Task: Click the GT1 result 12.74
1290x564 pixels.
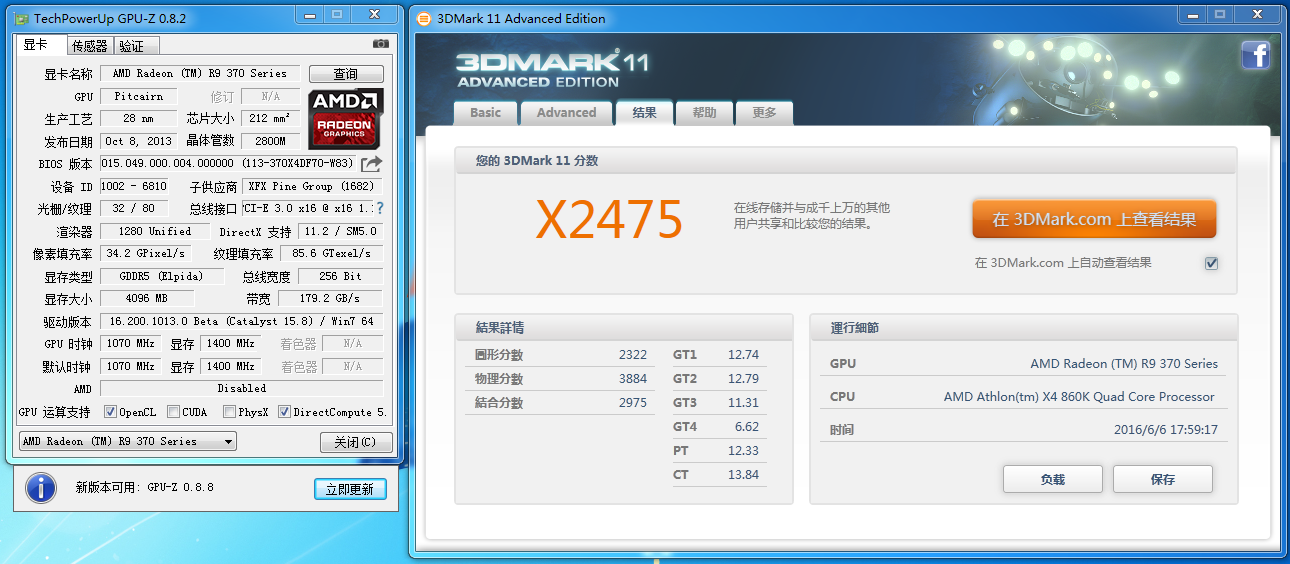Action: pos(744,355)
